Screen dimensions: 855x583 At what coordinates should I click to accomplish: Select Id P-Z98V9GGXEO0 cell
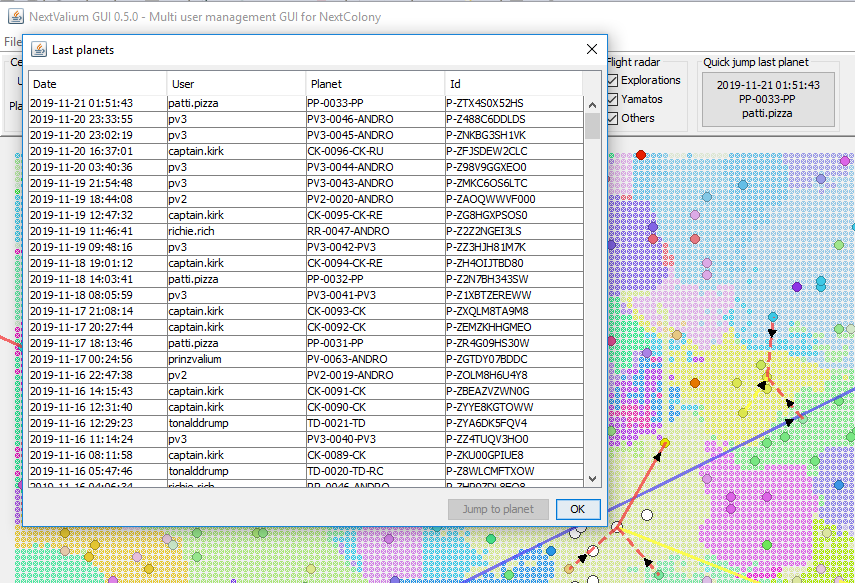tap(514, 167)
